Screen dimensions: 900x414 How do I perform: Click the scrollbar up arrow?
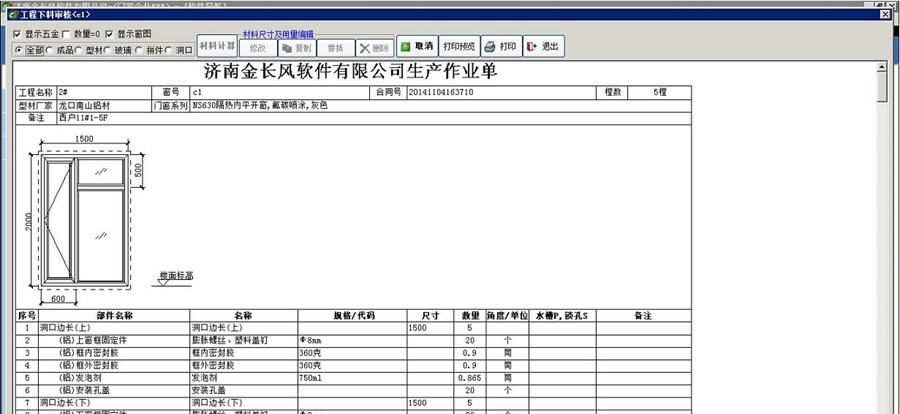pos(882,67)
